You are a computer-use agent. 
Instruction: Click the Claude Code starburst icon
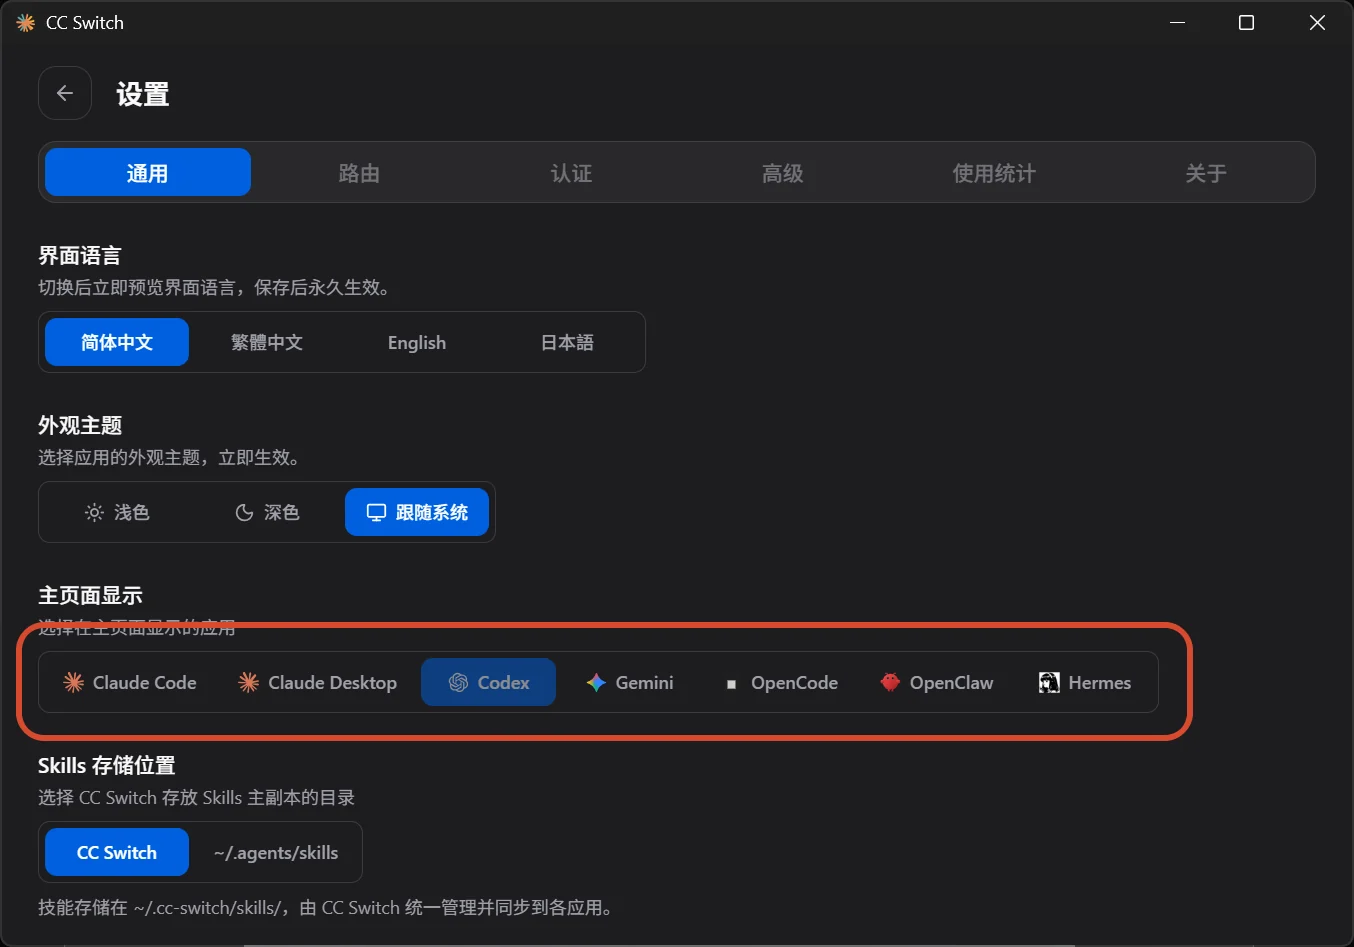(73, 683)
